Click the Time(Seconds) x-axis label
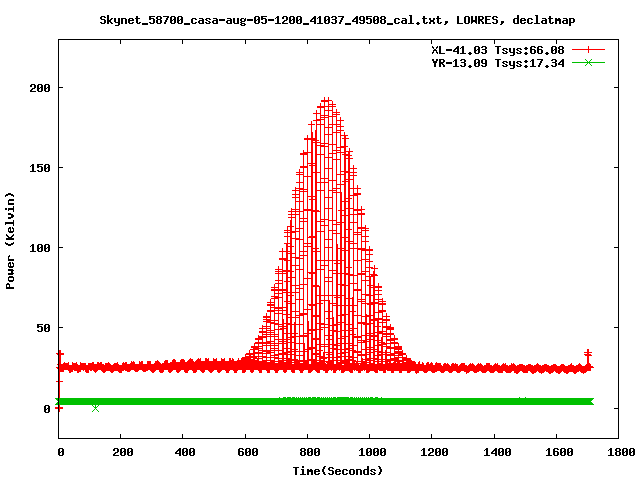This screenshot has width=640, height=480. click(x=338, y=471)
